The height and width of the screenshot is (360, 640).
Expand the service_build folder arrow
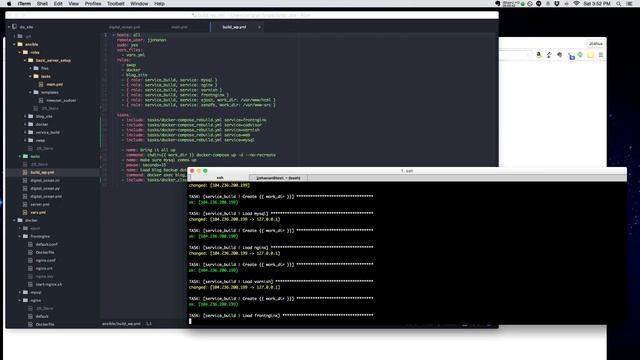pos(25,132)
